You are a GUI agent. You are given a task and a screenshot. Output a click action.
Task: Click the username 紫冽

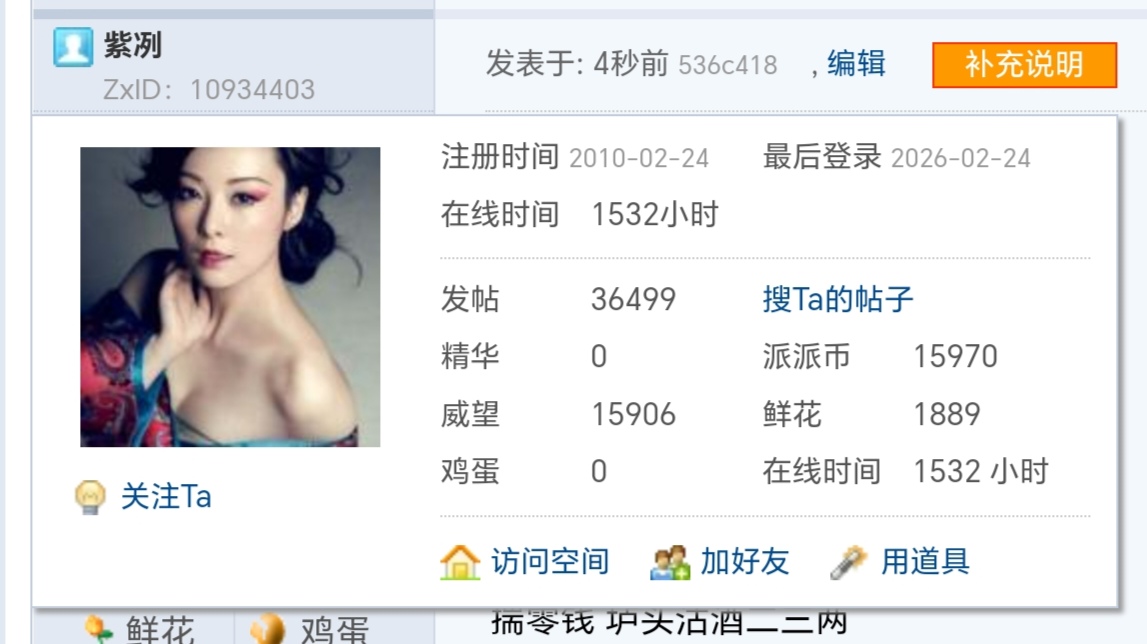click(132, 45)
